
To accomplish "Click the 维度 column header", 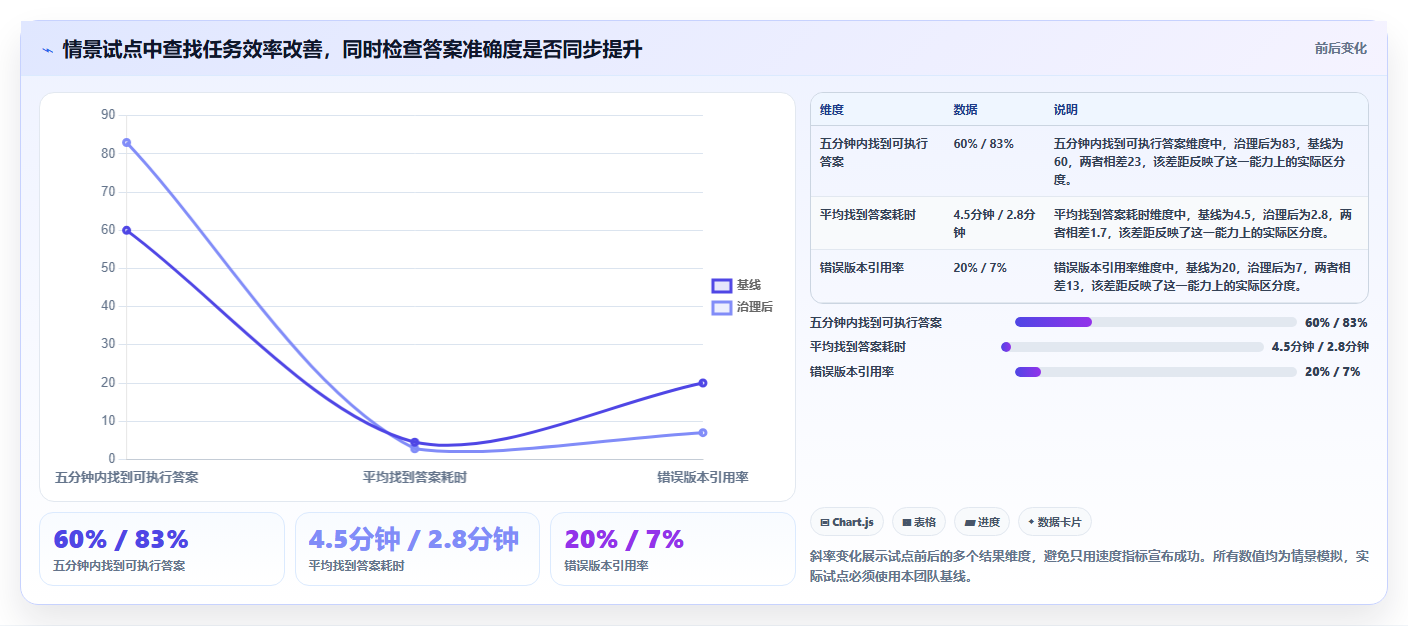I will coord(832,110).
